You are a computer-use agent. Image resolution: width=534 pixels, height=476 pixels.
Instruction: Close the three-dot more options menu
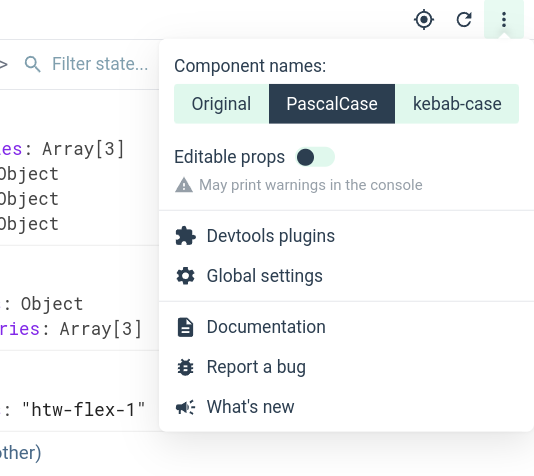[x=504, y=19]
